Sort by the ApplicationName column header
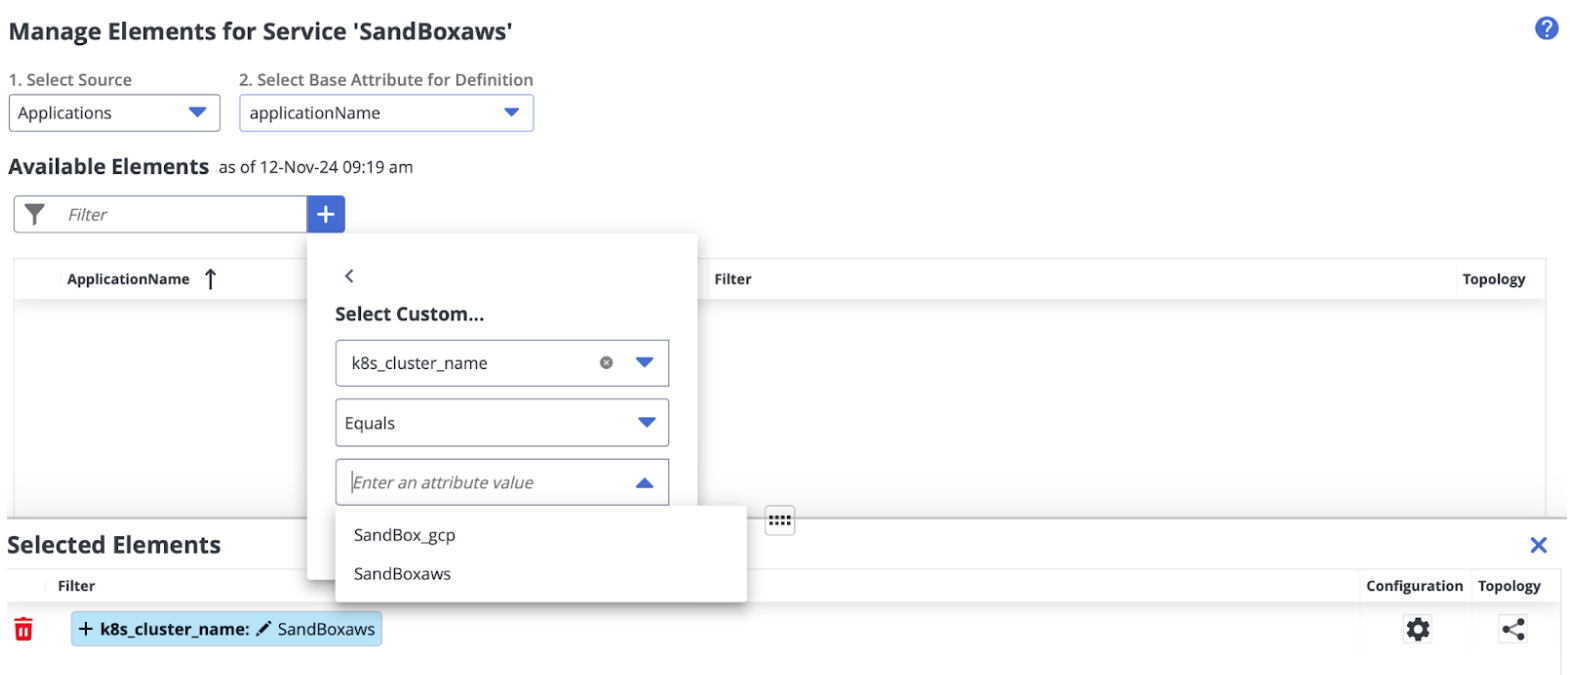Viewport: 1570px width, 675px height. [128, 279]
